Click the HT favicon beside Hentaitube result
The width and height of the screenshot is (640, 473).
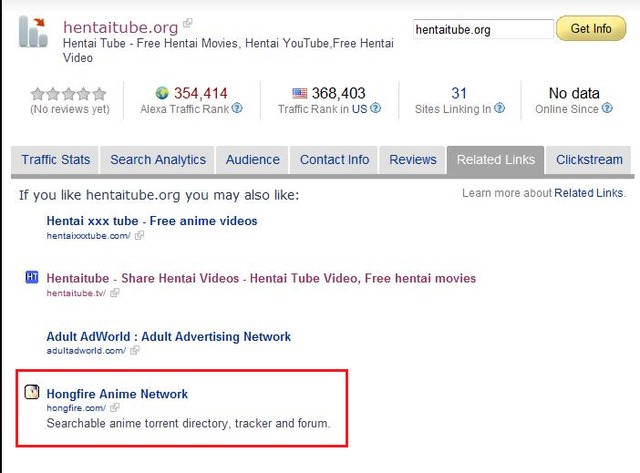tap(32, 277)
